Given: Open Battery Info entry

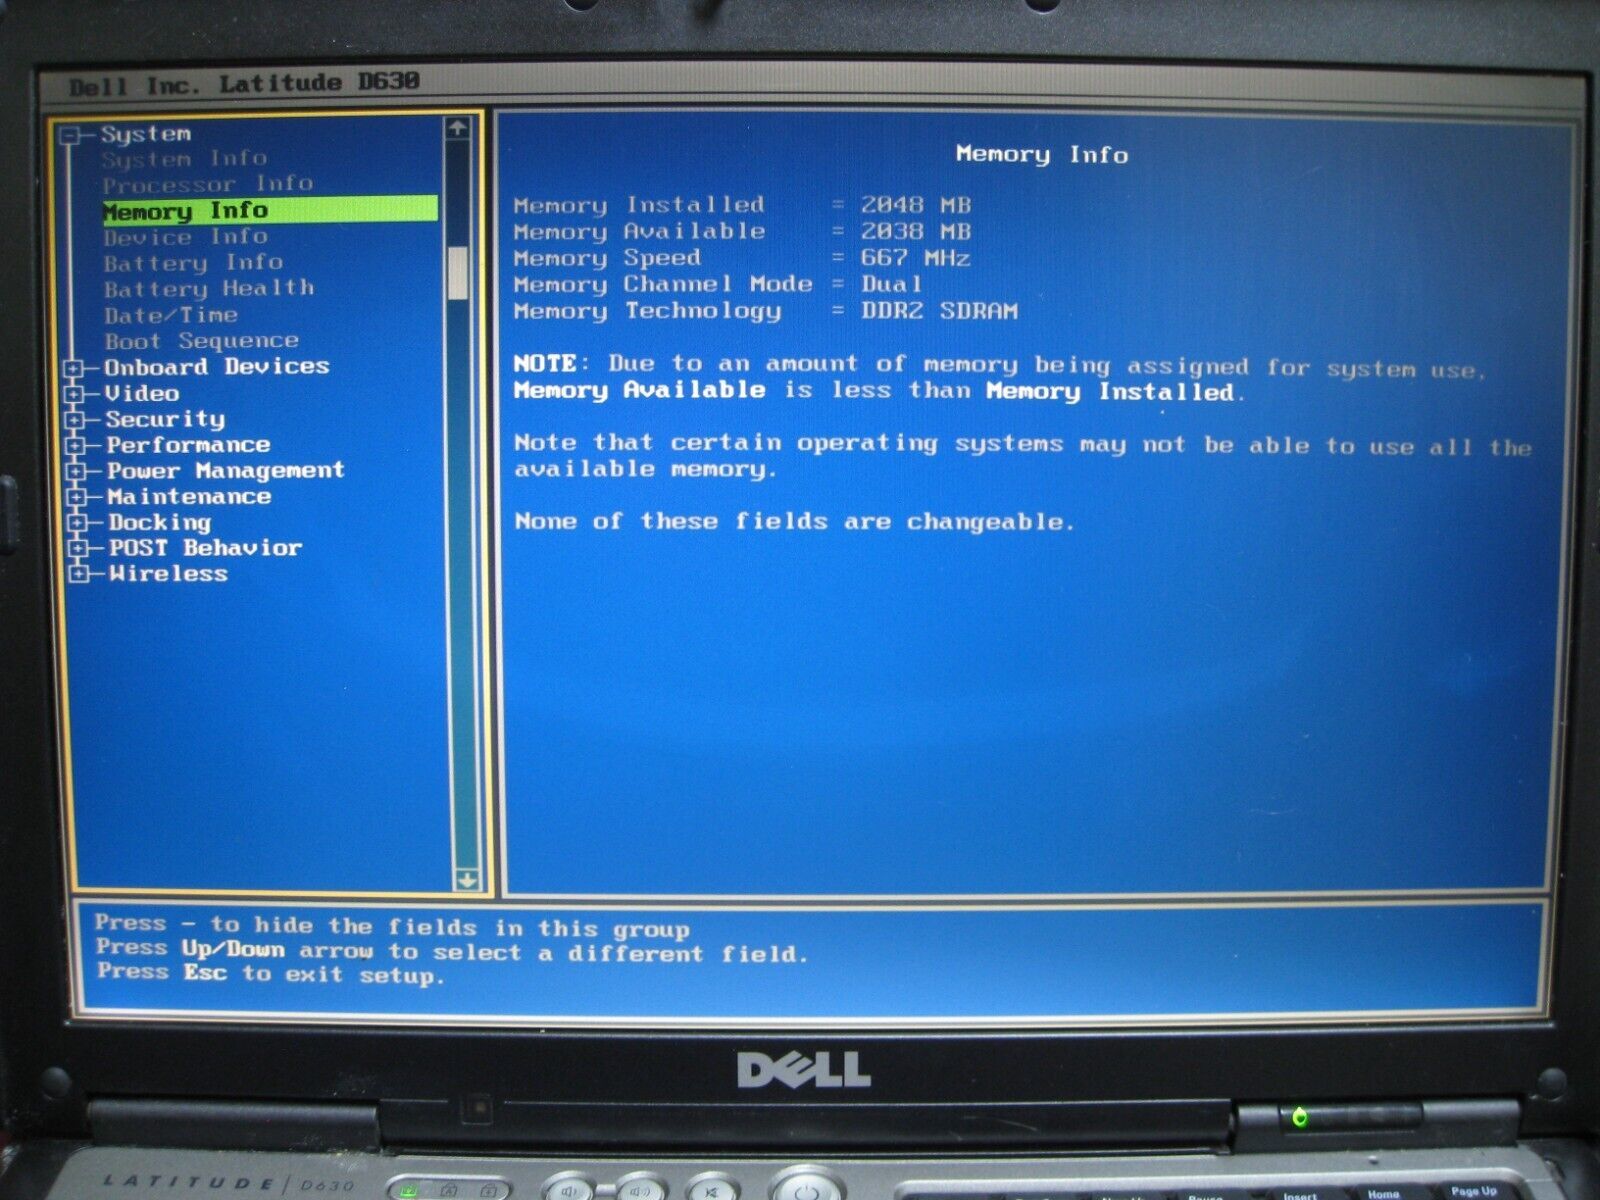Looking at the screenshot, I should click(193, 263).
